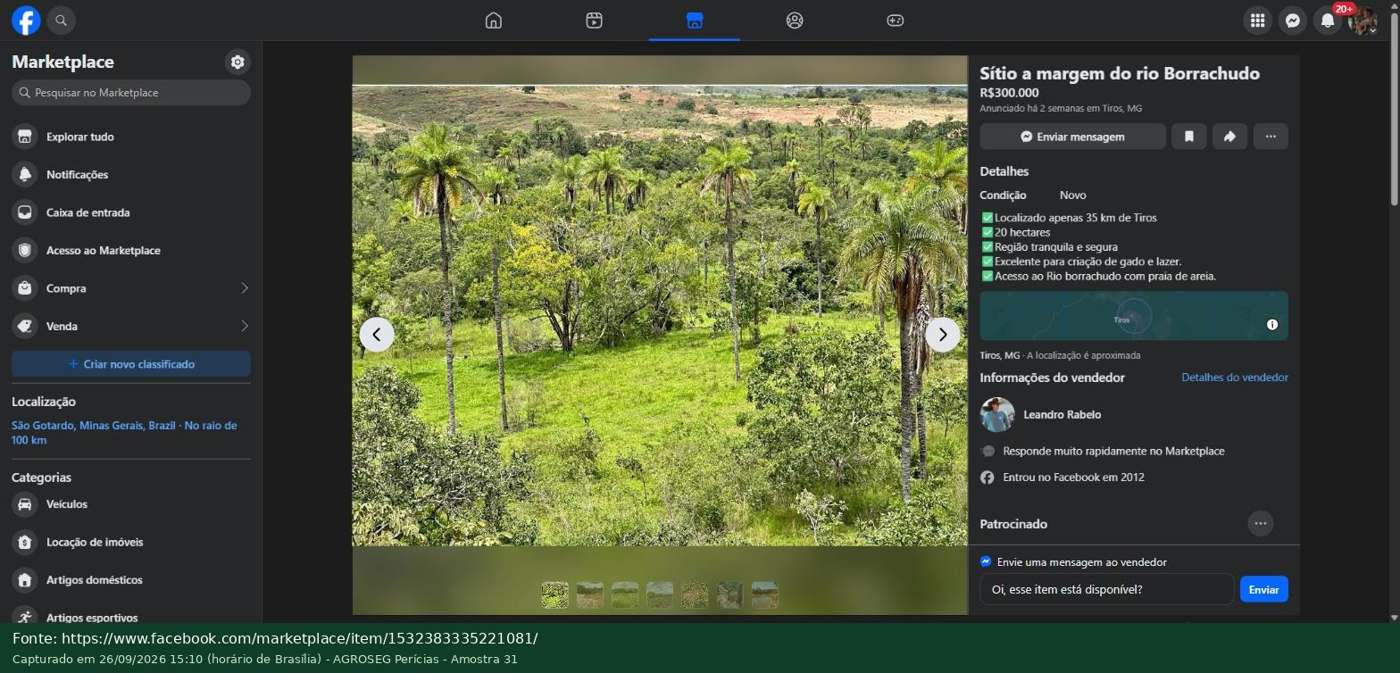Image resolution: width=1400 pixels, height=673 pixels.
Task: Expand the Venda section chevron
Action: 245,326
